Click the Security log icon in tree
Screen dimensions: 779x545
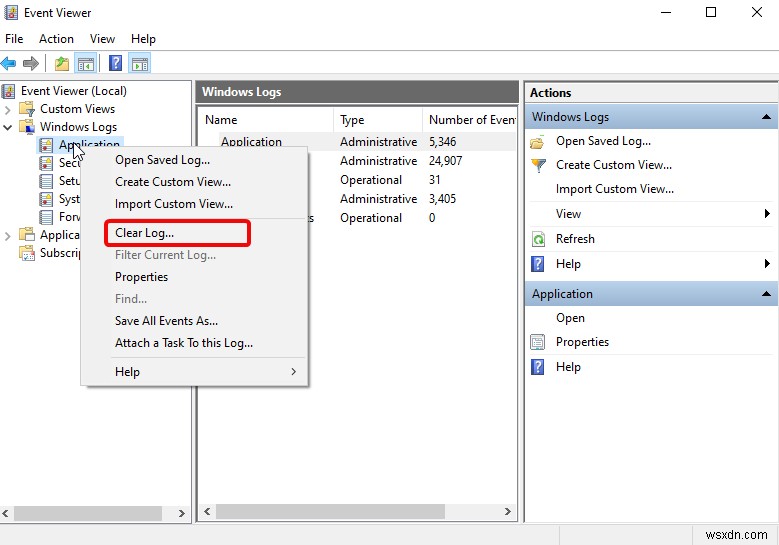pyautogui.click(x=46, y=163)
